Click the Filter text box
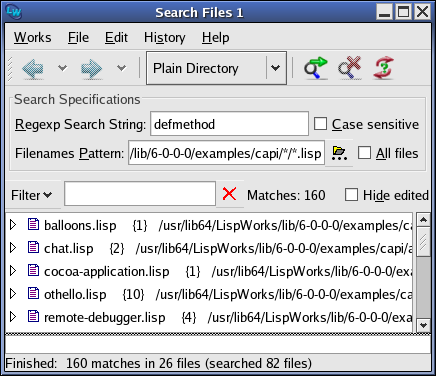This screenshot has width=436, height=376. coord(140,194)
